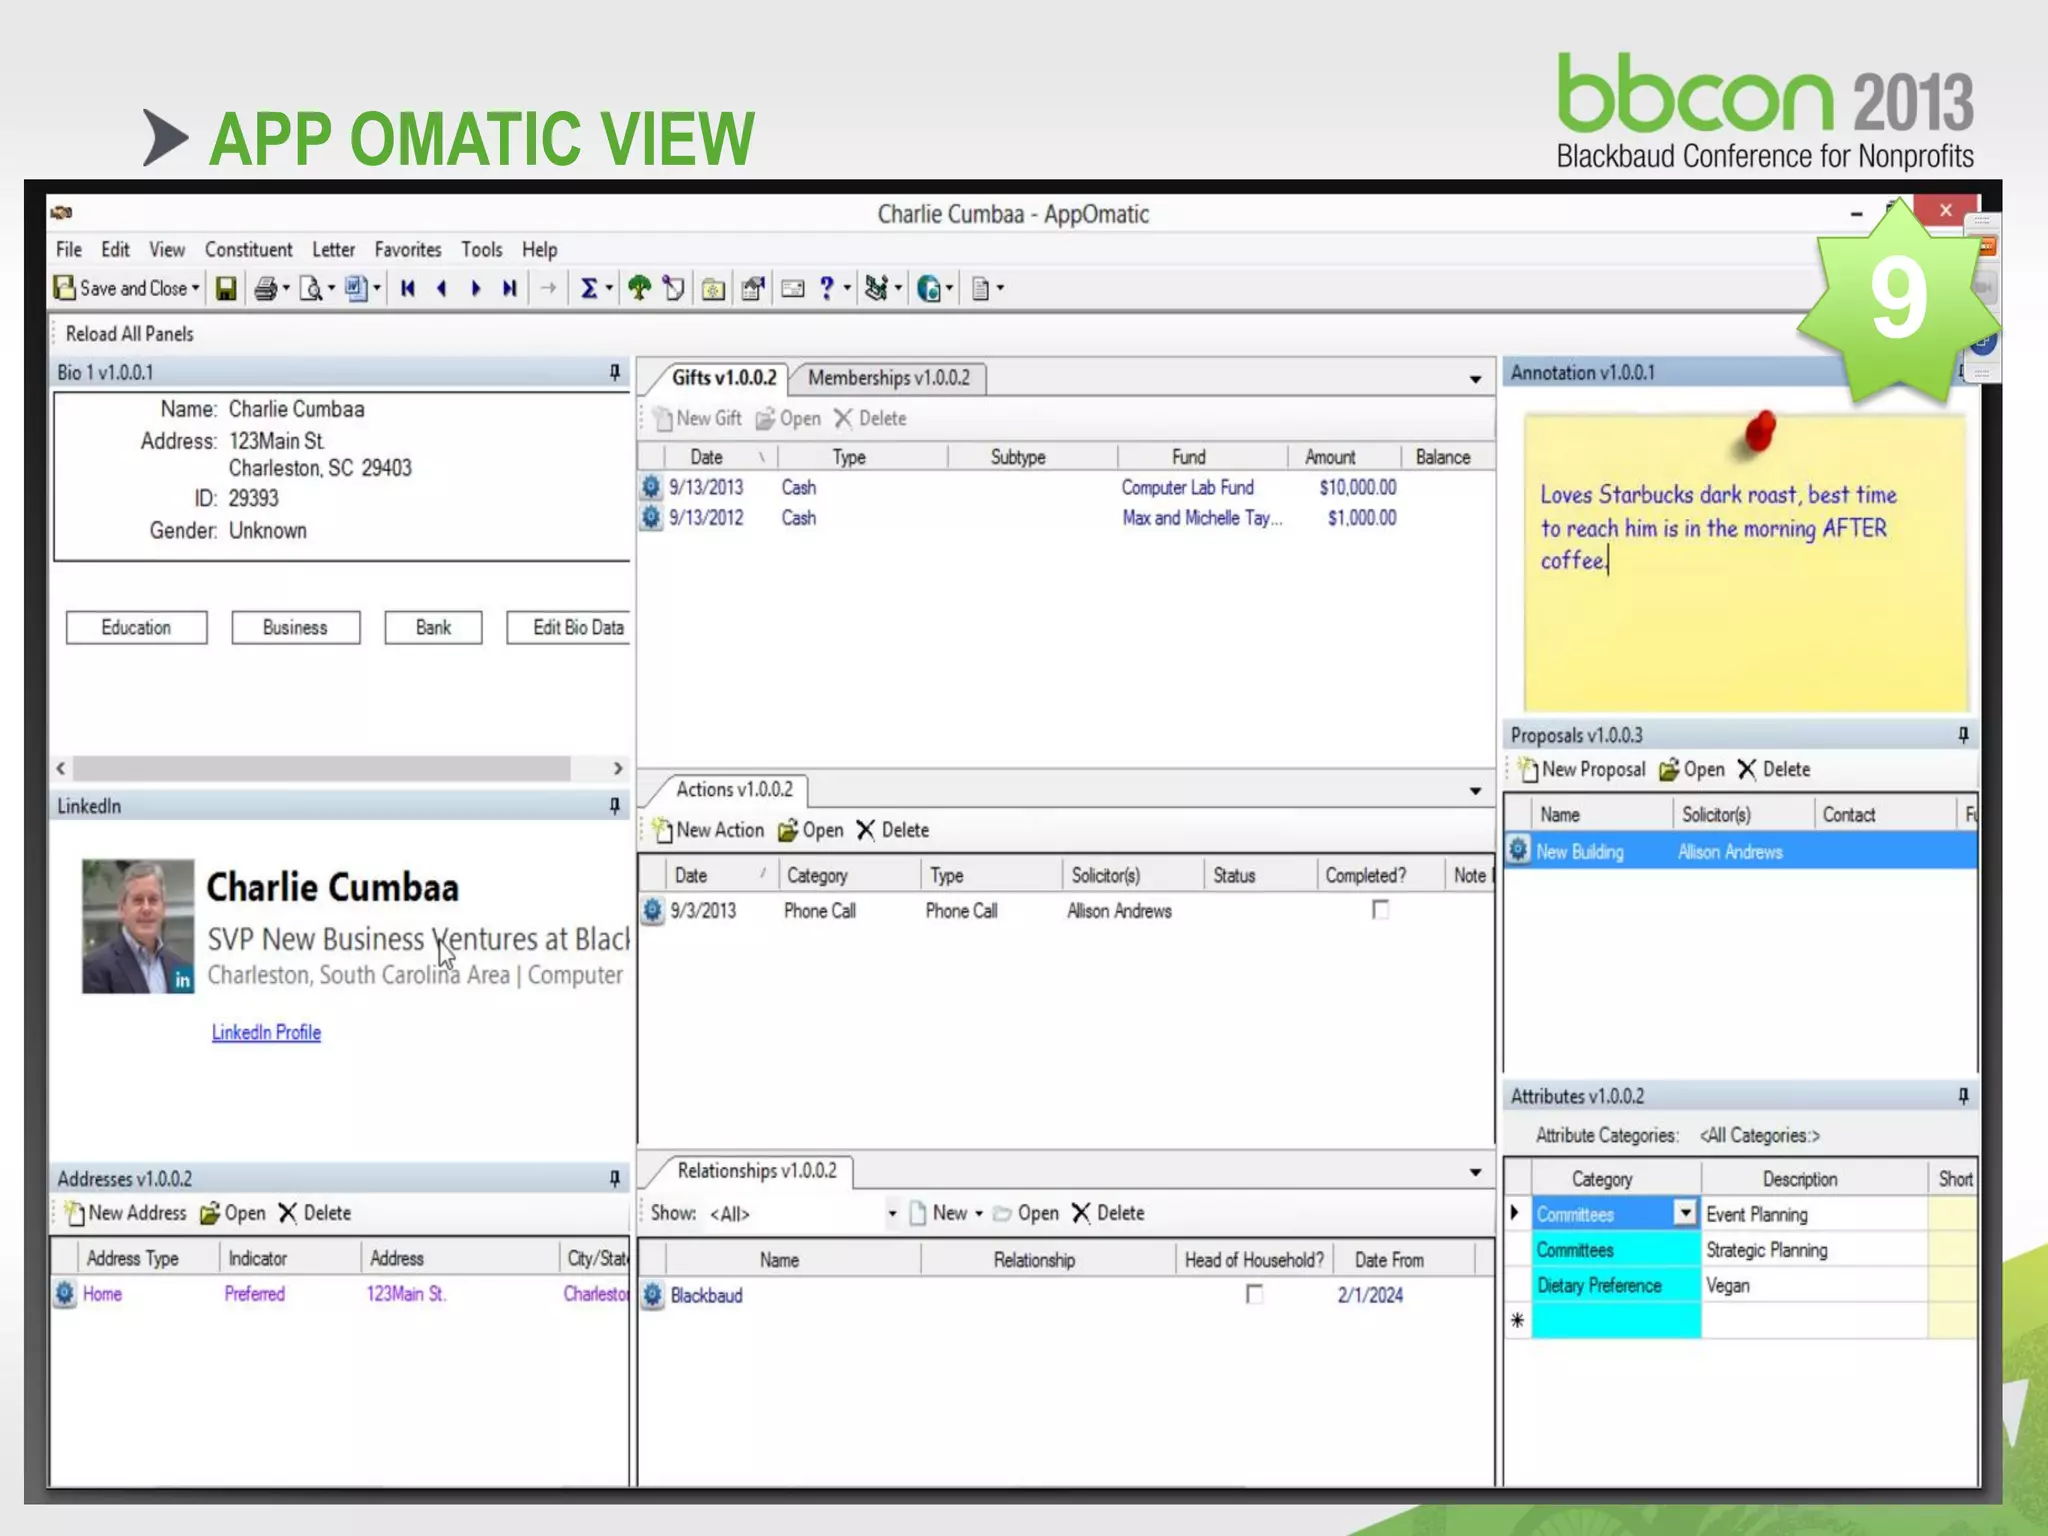Open the Actions panel dropdown arrow

click(x=1475, y=791)
